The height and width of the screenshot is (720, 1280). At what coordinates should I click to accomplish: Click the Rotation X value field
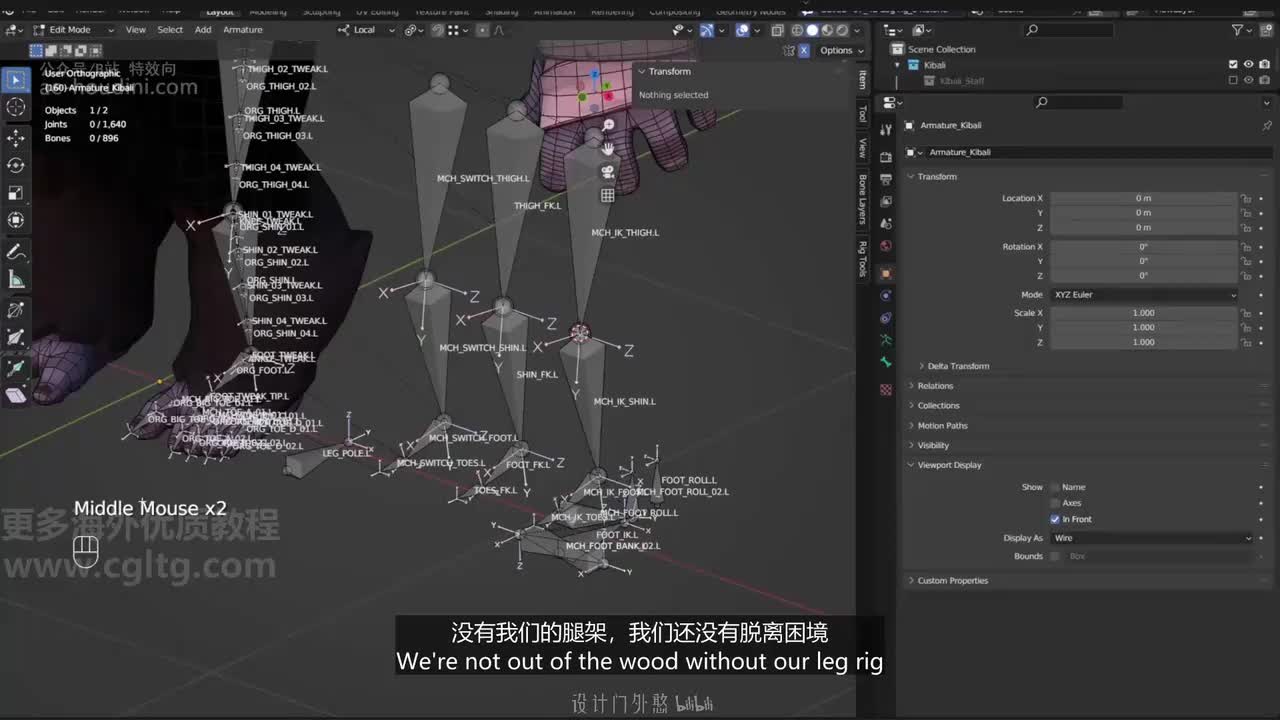(x=1143, y=247)
